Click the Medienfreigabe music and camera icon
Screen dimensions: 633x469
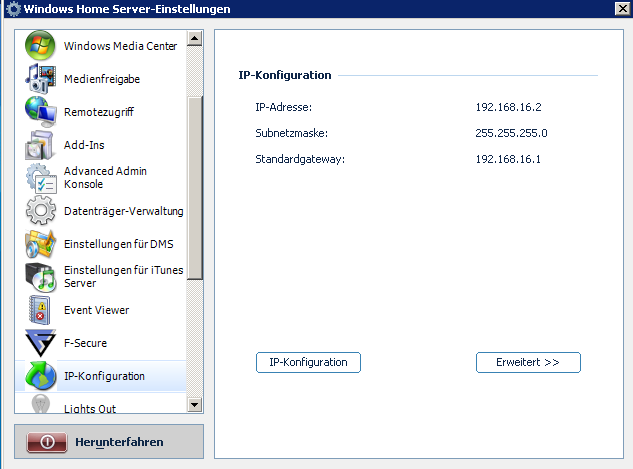[x=40, y=78]
